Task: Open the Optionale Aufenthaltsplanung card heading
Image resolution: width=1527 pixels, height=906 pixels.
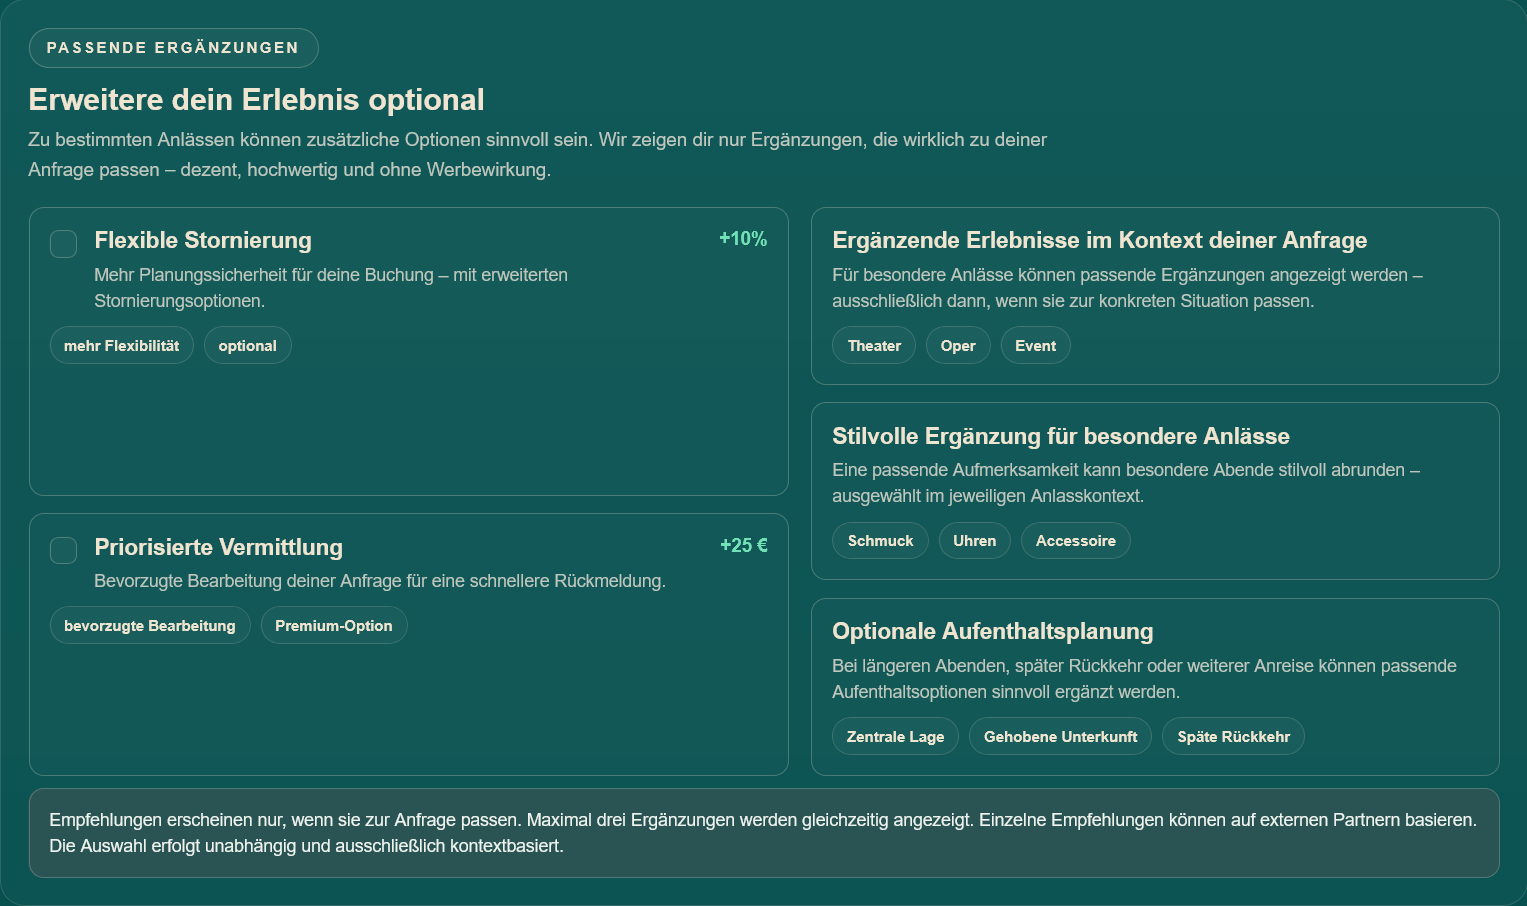Action: pyautogui.click(x=992, y=632)
